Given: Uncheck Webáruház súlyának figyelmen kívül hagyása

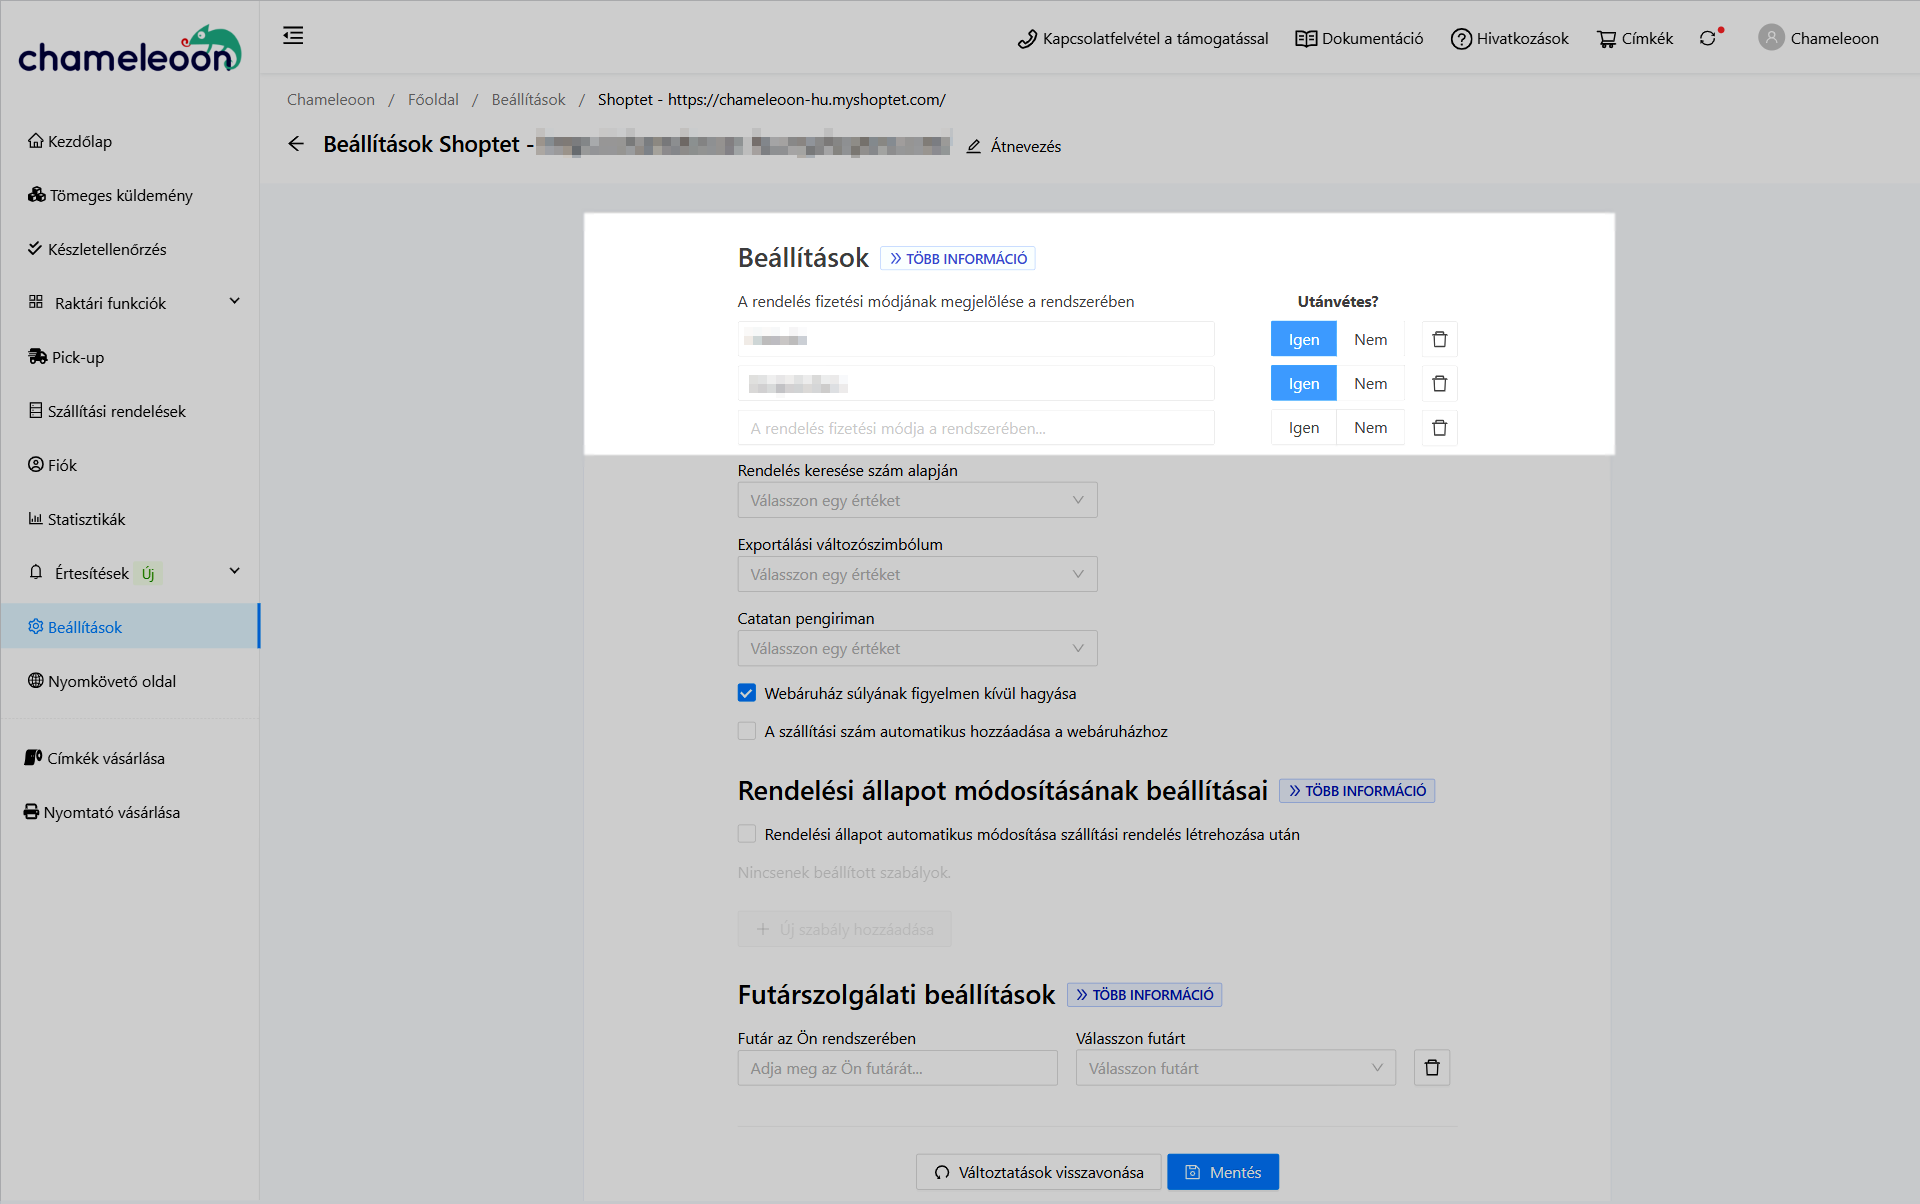Looking at the screenshot, I should pyautogui.click(x=747, y=693).
